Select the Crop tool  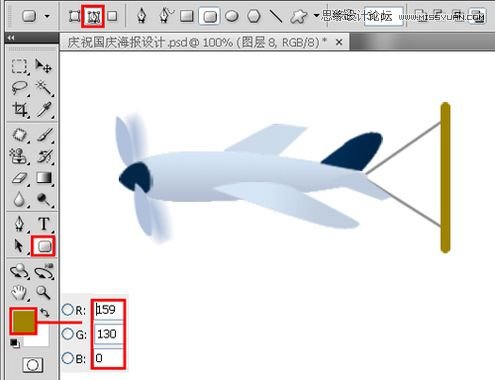point(20,110)
